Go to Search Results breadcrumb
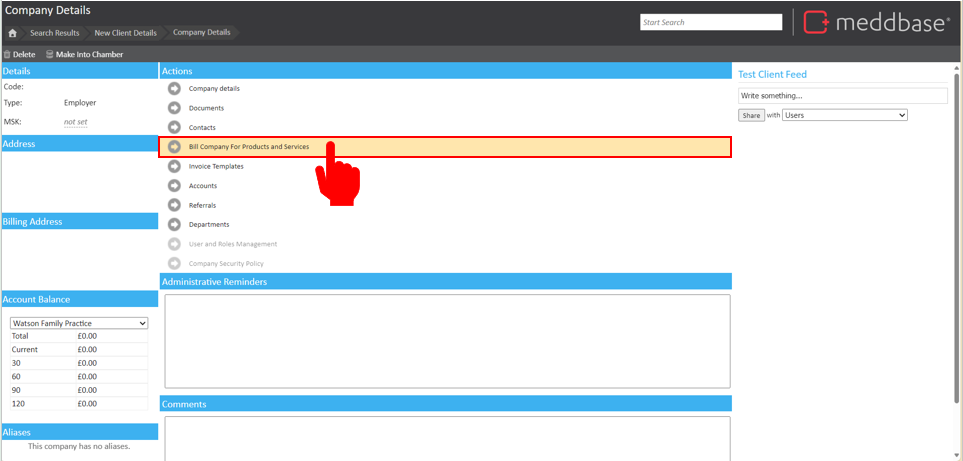Image resolution: width=963 pixels, height=461 pixels. point(54,33)
